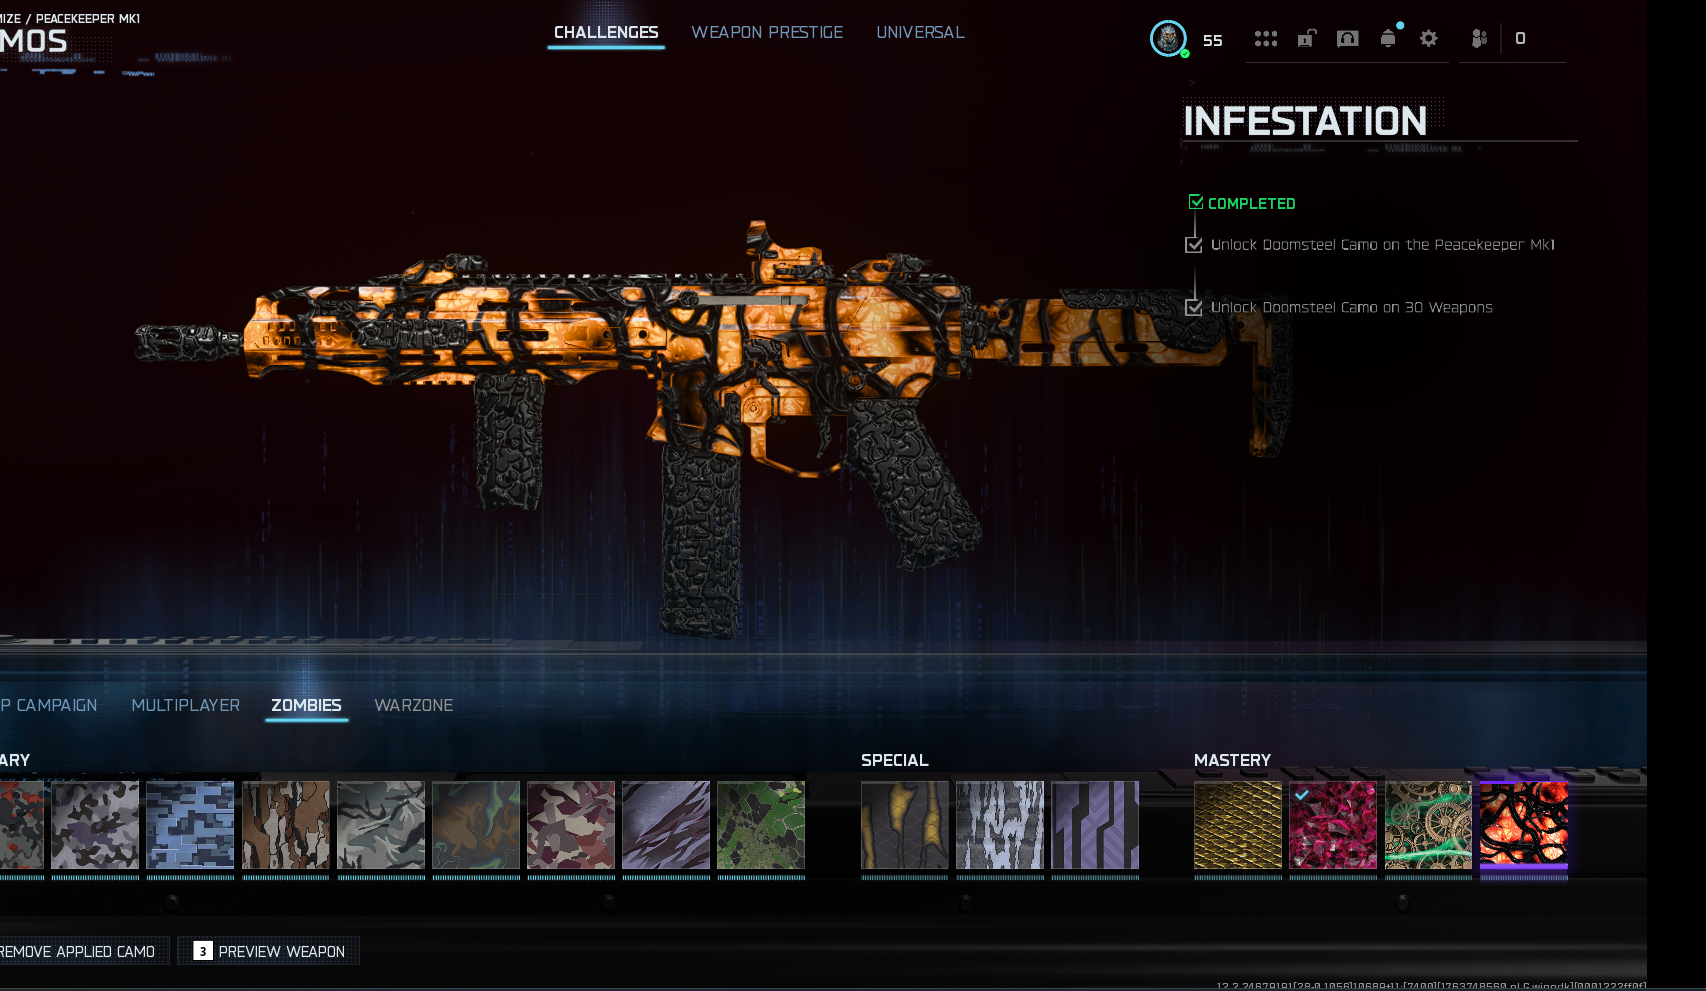The height and width of the screenshot is (991, 1706).
Task: Open the Multiplayer camo category
Action: tap(186, 705)
